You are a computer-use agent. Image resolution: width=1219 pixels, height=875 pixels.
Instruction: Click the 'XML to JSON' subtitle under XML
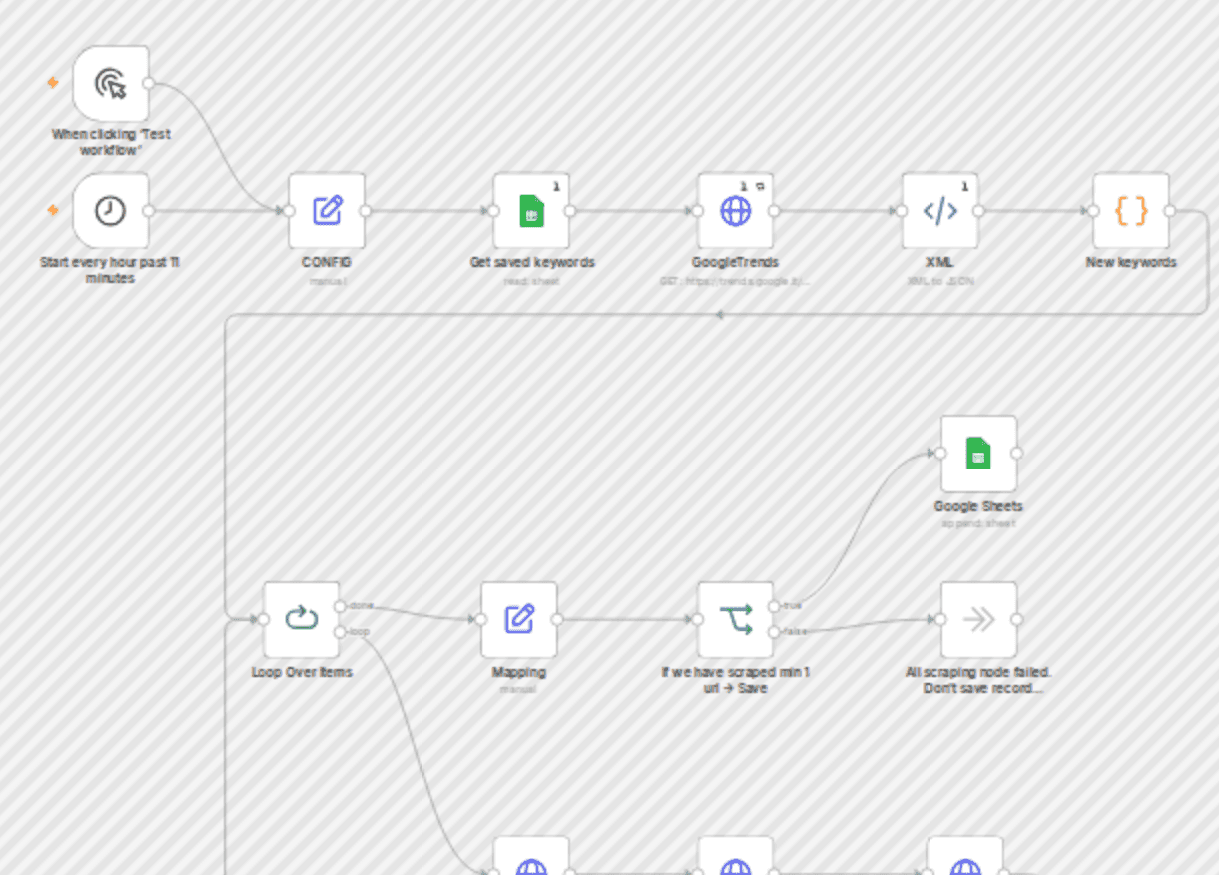click(940, 281)
